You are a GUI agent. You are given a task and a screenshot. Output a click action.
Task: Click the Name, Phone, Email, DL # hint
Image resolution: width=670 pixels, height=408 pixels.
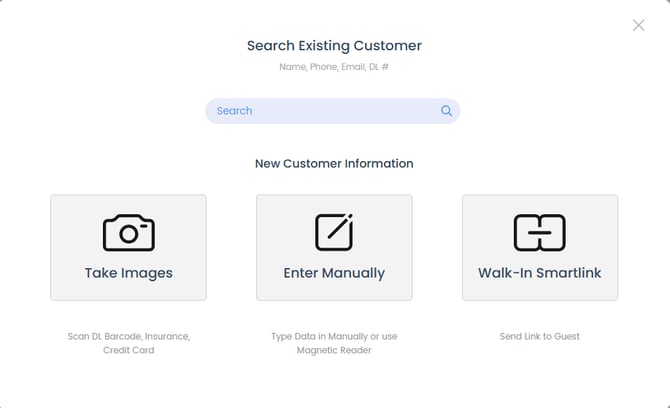click(x=334, y=67)
